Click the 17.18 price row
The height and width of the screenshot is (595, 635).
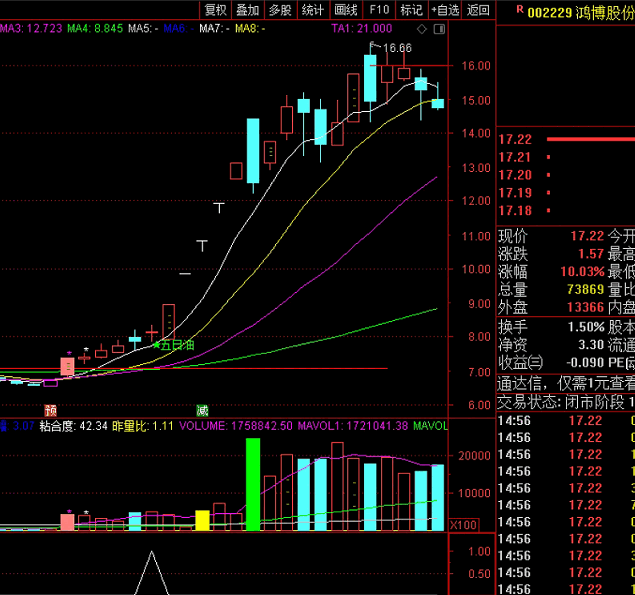tap(566, 211)
